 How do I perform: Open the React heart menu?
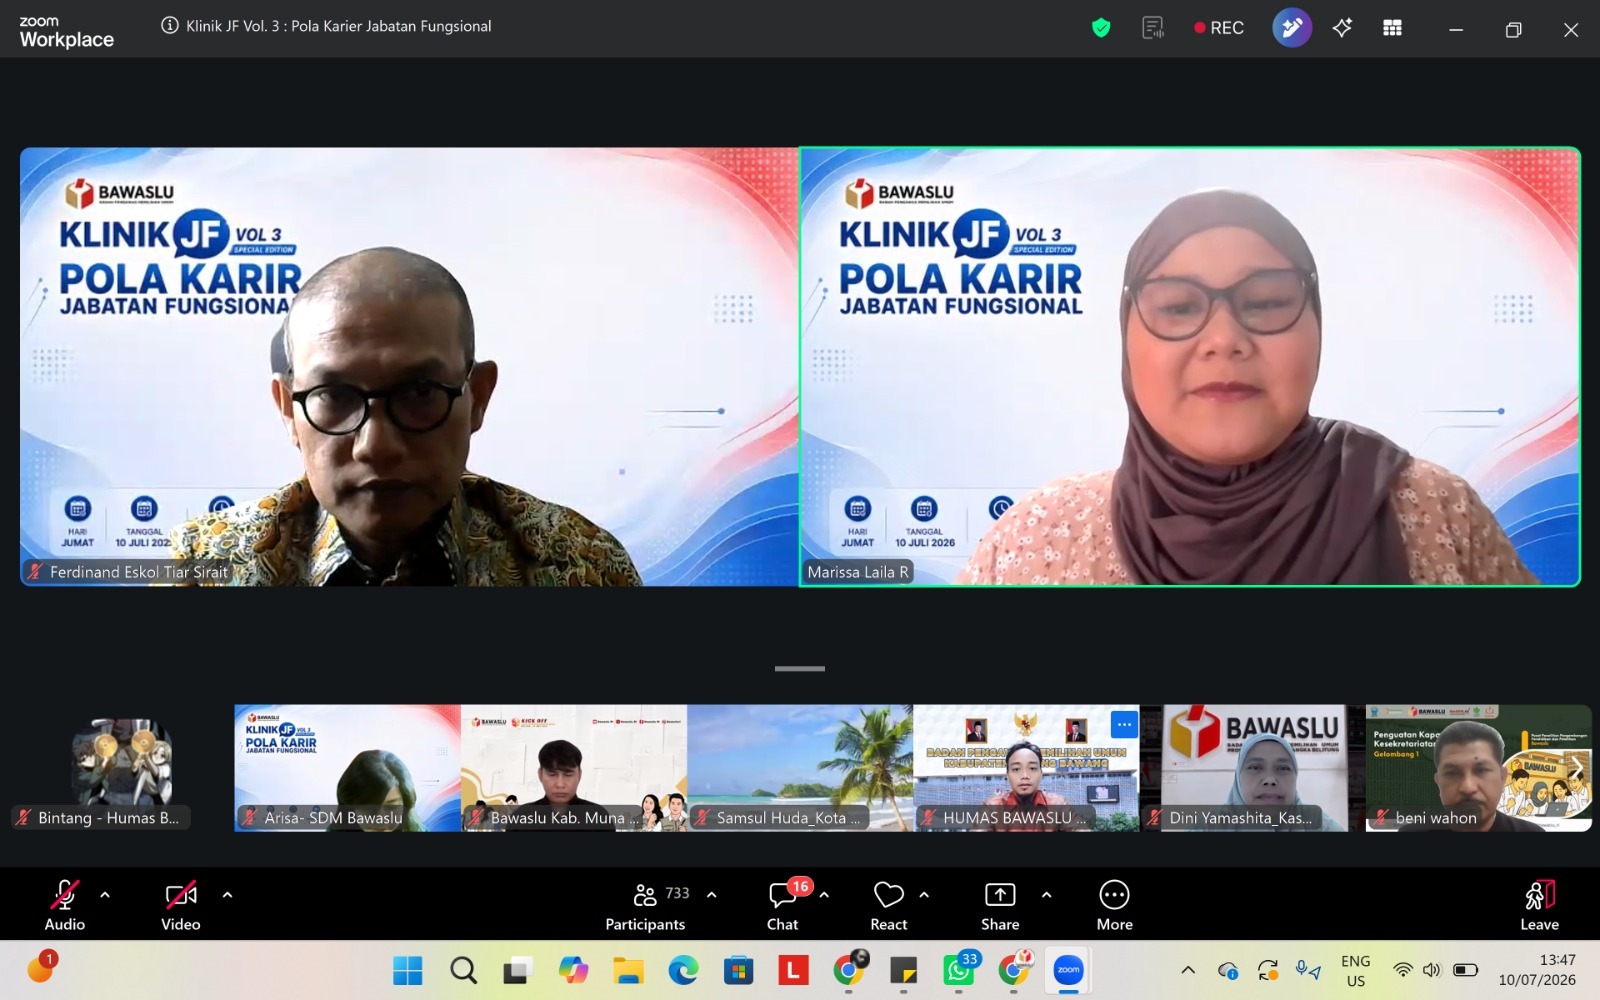tap(889, 905)
